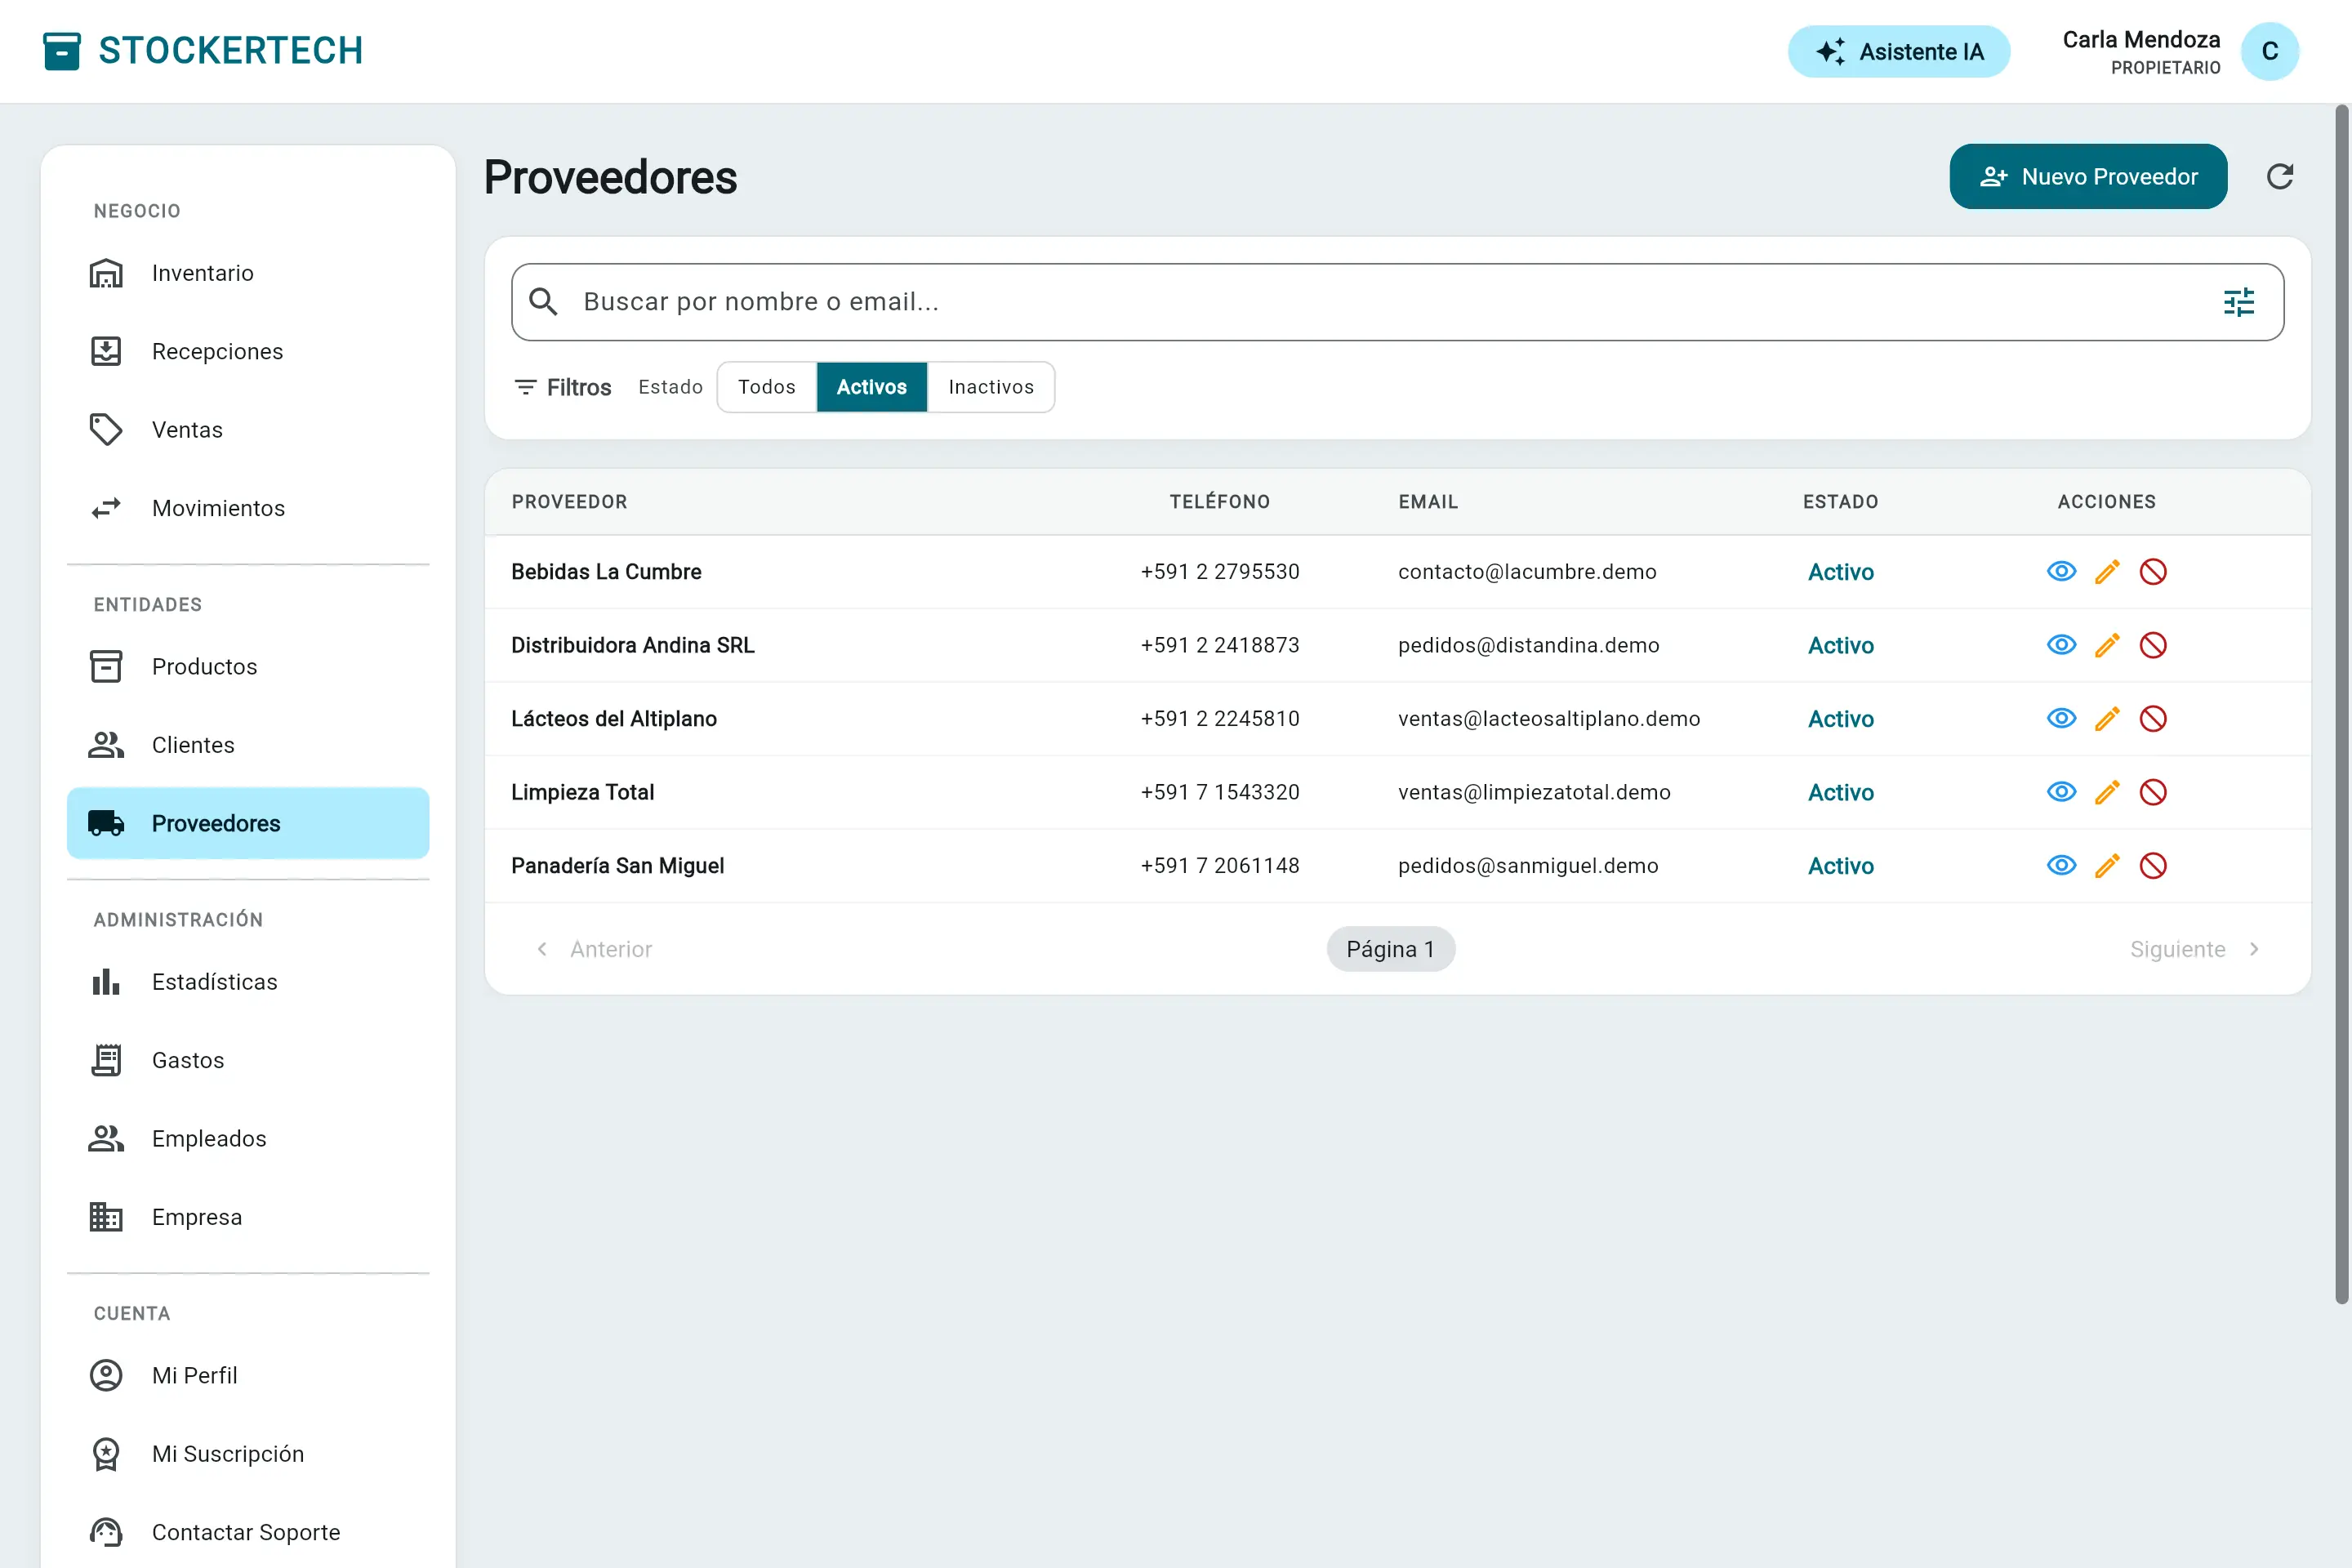This screenshot has height=1568, width=2352.
Task: Click email ventas@lacteosaltiplano.demo
Action: pos(1549,718)
